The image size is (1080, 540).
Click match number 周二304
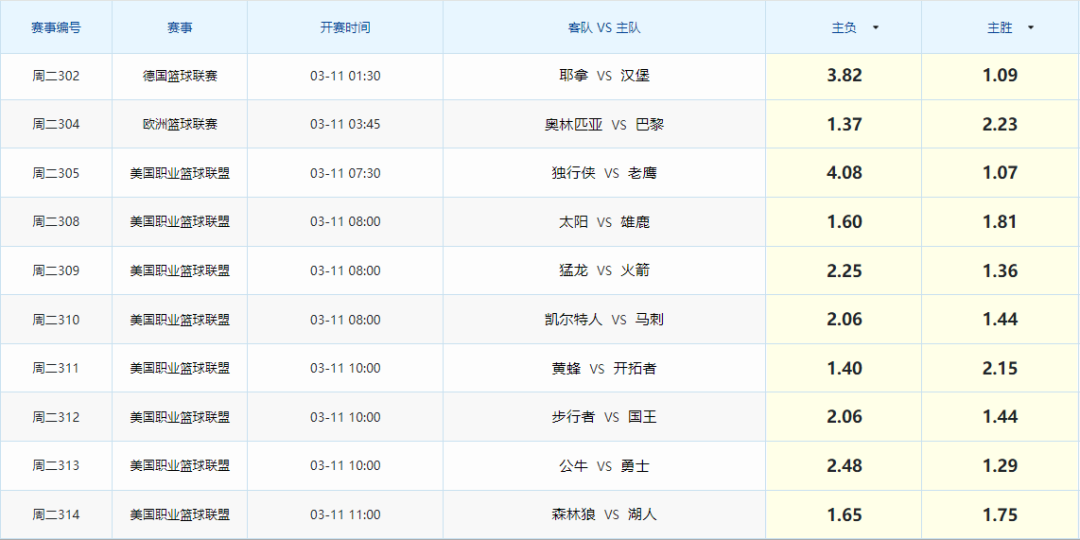coord(56,125)
